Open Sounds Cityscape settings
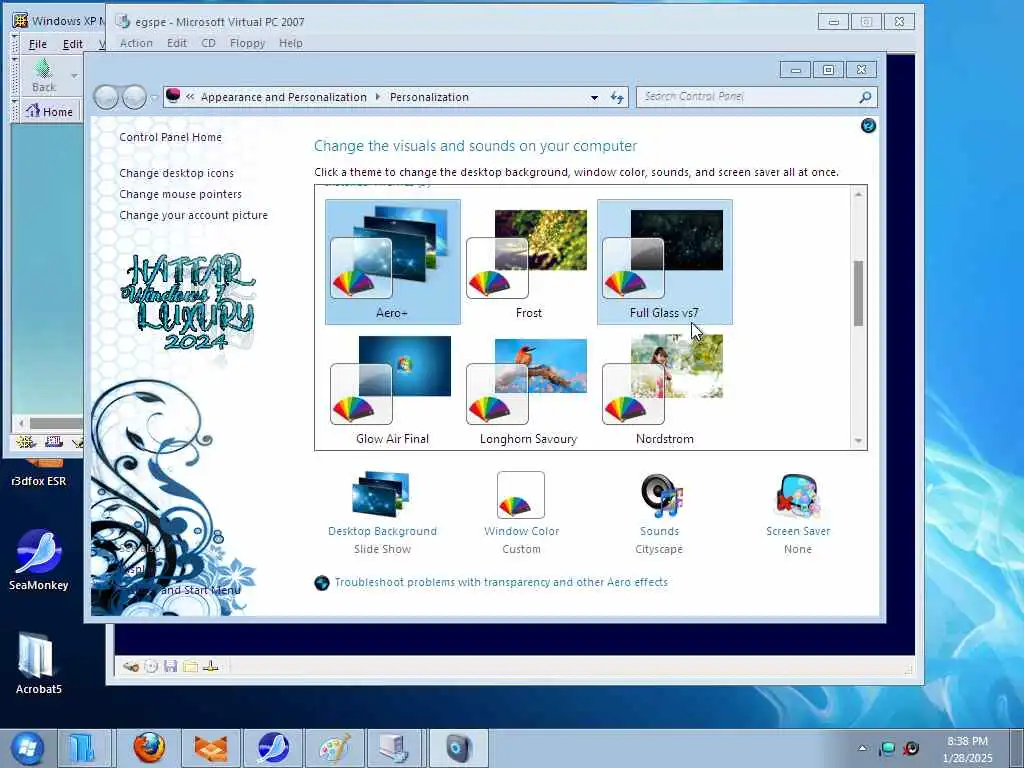The height and width of the screenshot is (768, 1024). click(x=660, y=513)
